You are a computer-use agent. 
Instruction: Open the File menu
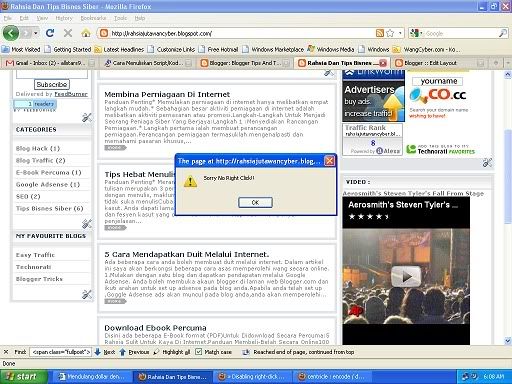[7, 18]
